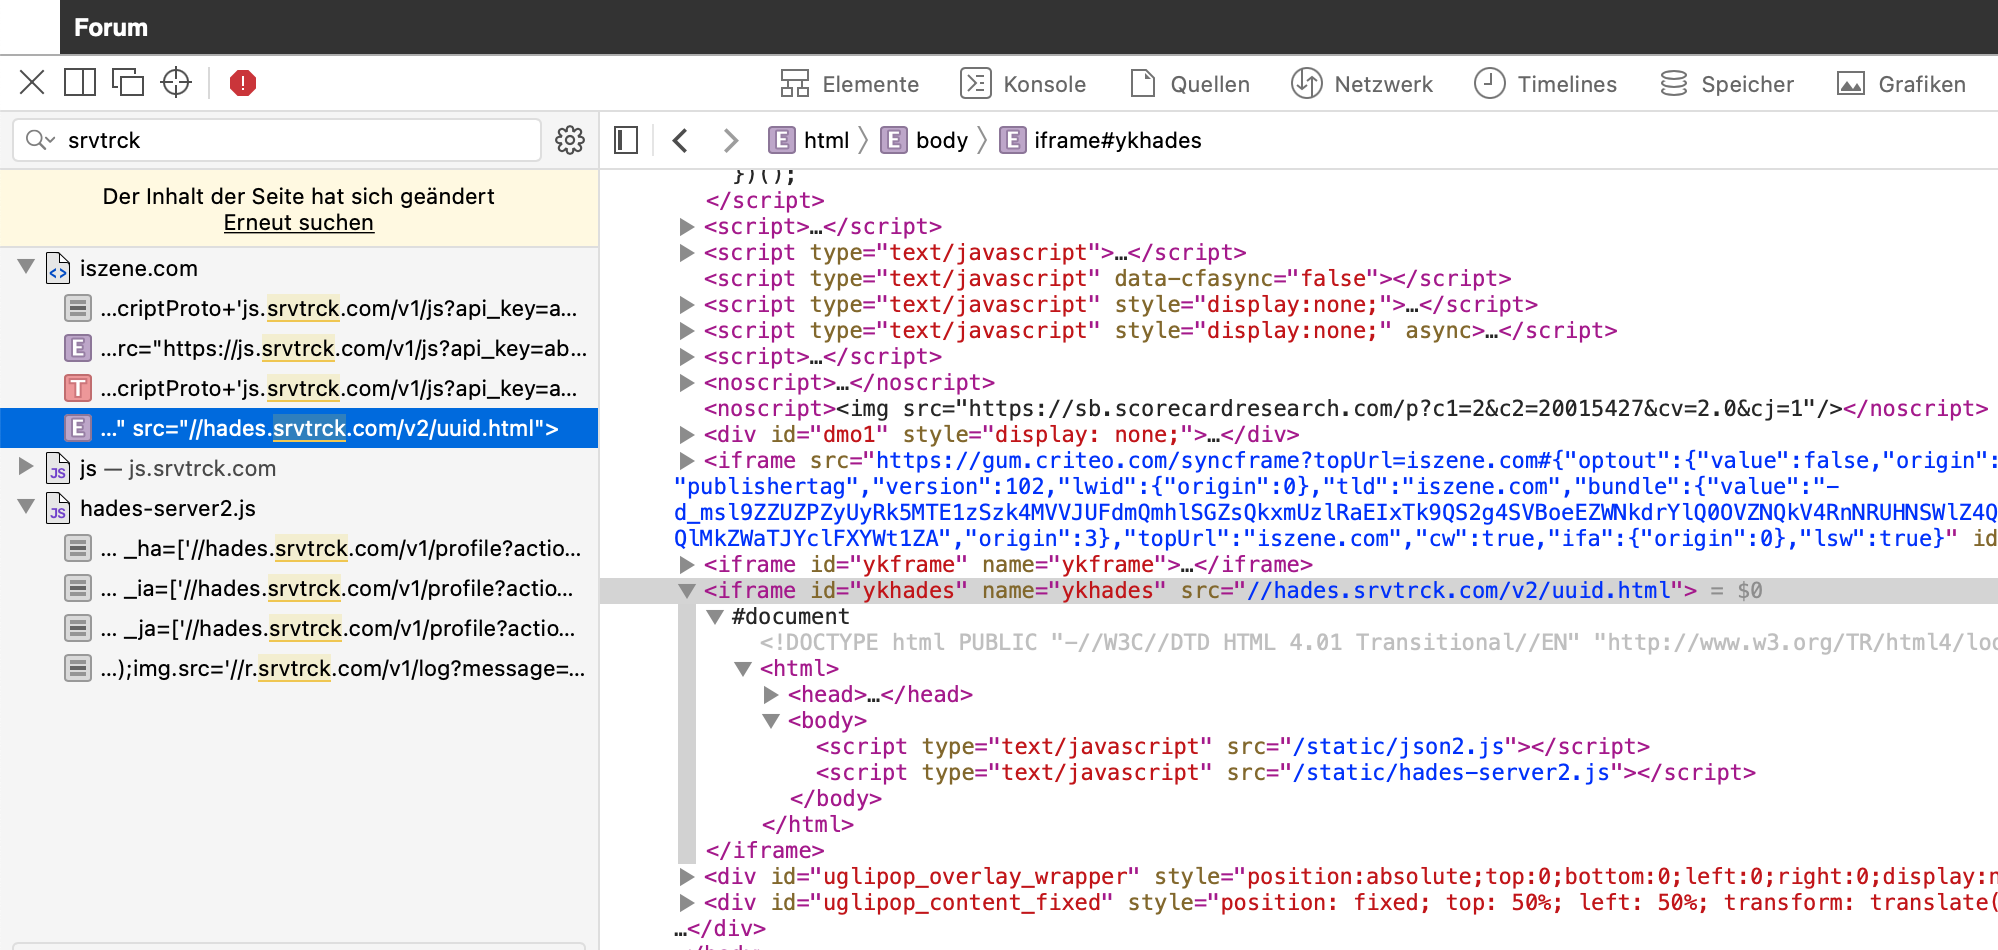This screenshot has width=1998, height=950.
Task: Open the Speicher tab
Action: pyautogui.click(x=1727, y=84)
